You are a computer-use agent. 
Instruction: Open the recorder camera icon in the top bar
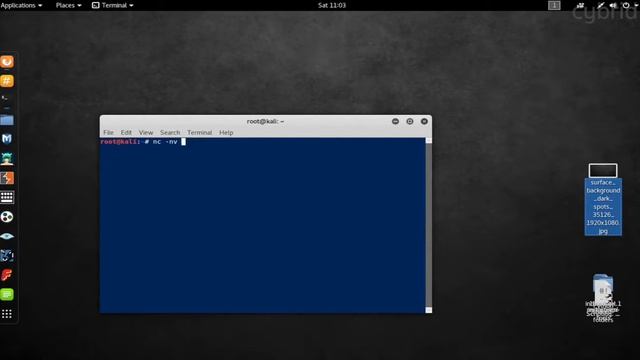[x=580, y=5]
